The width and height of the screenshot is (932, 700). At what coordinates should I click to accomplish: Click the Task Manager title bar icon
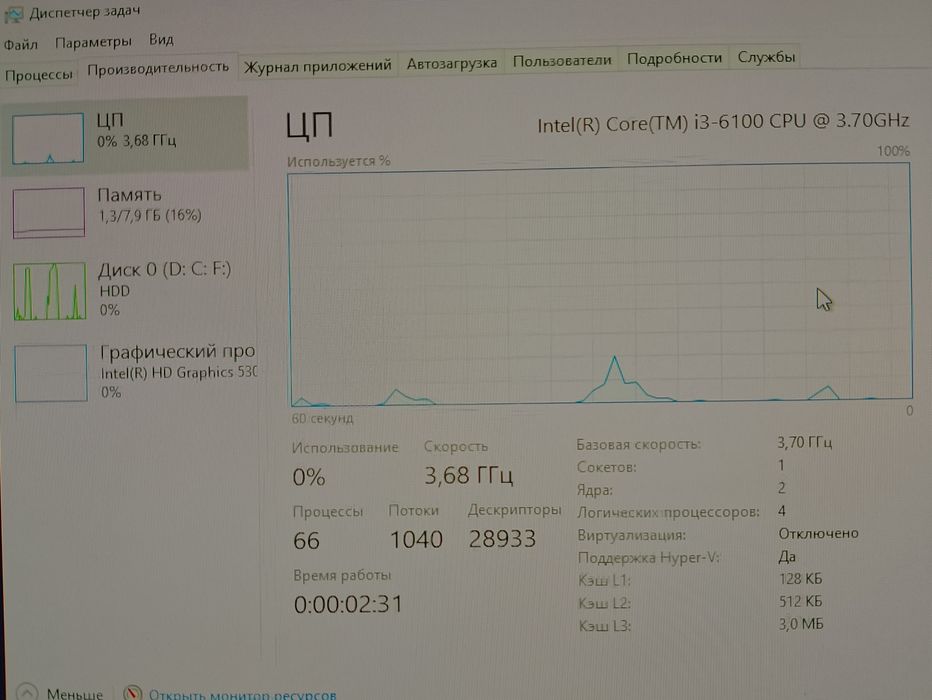13,14
